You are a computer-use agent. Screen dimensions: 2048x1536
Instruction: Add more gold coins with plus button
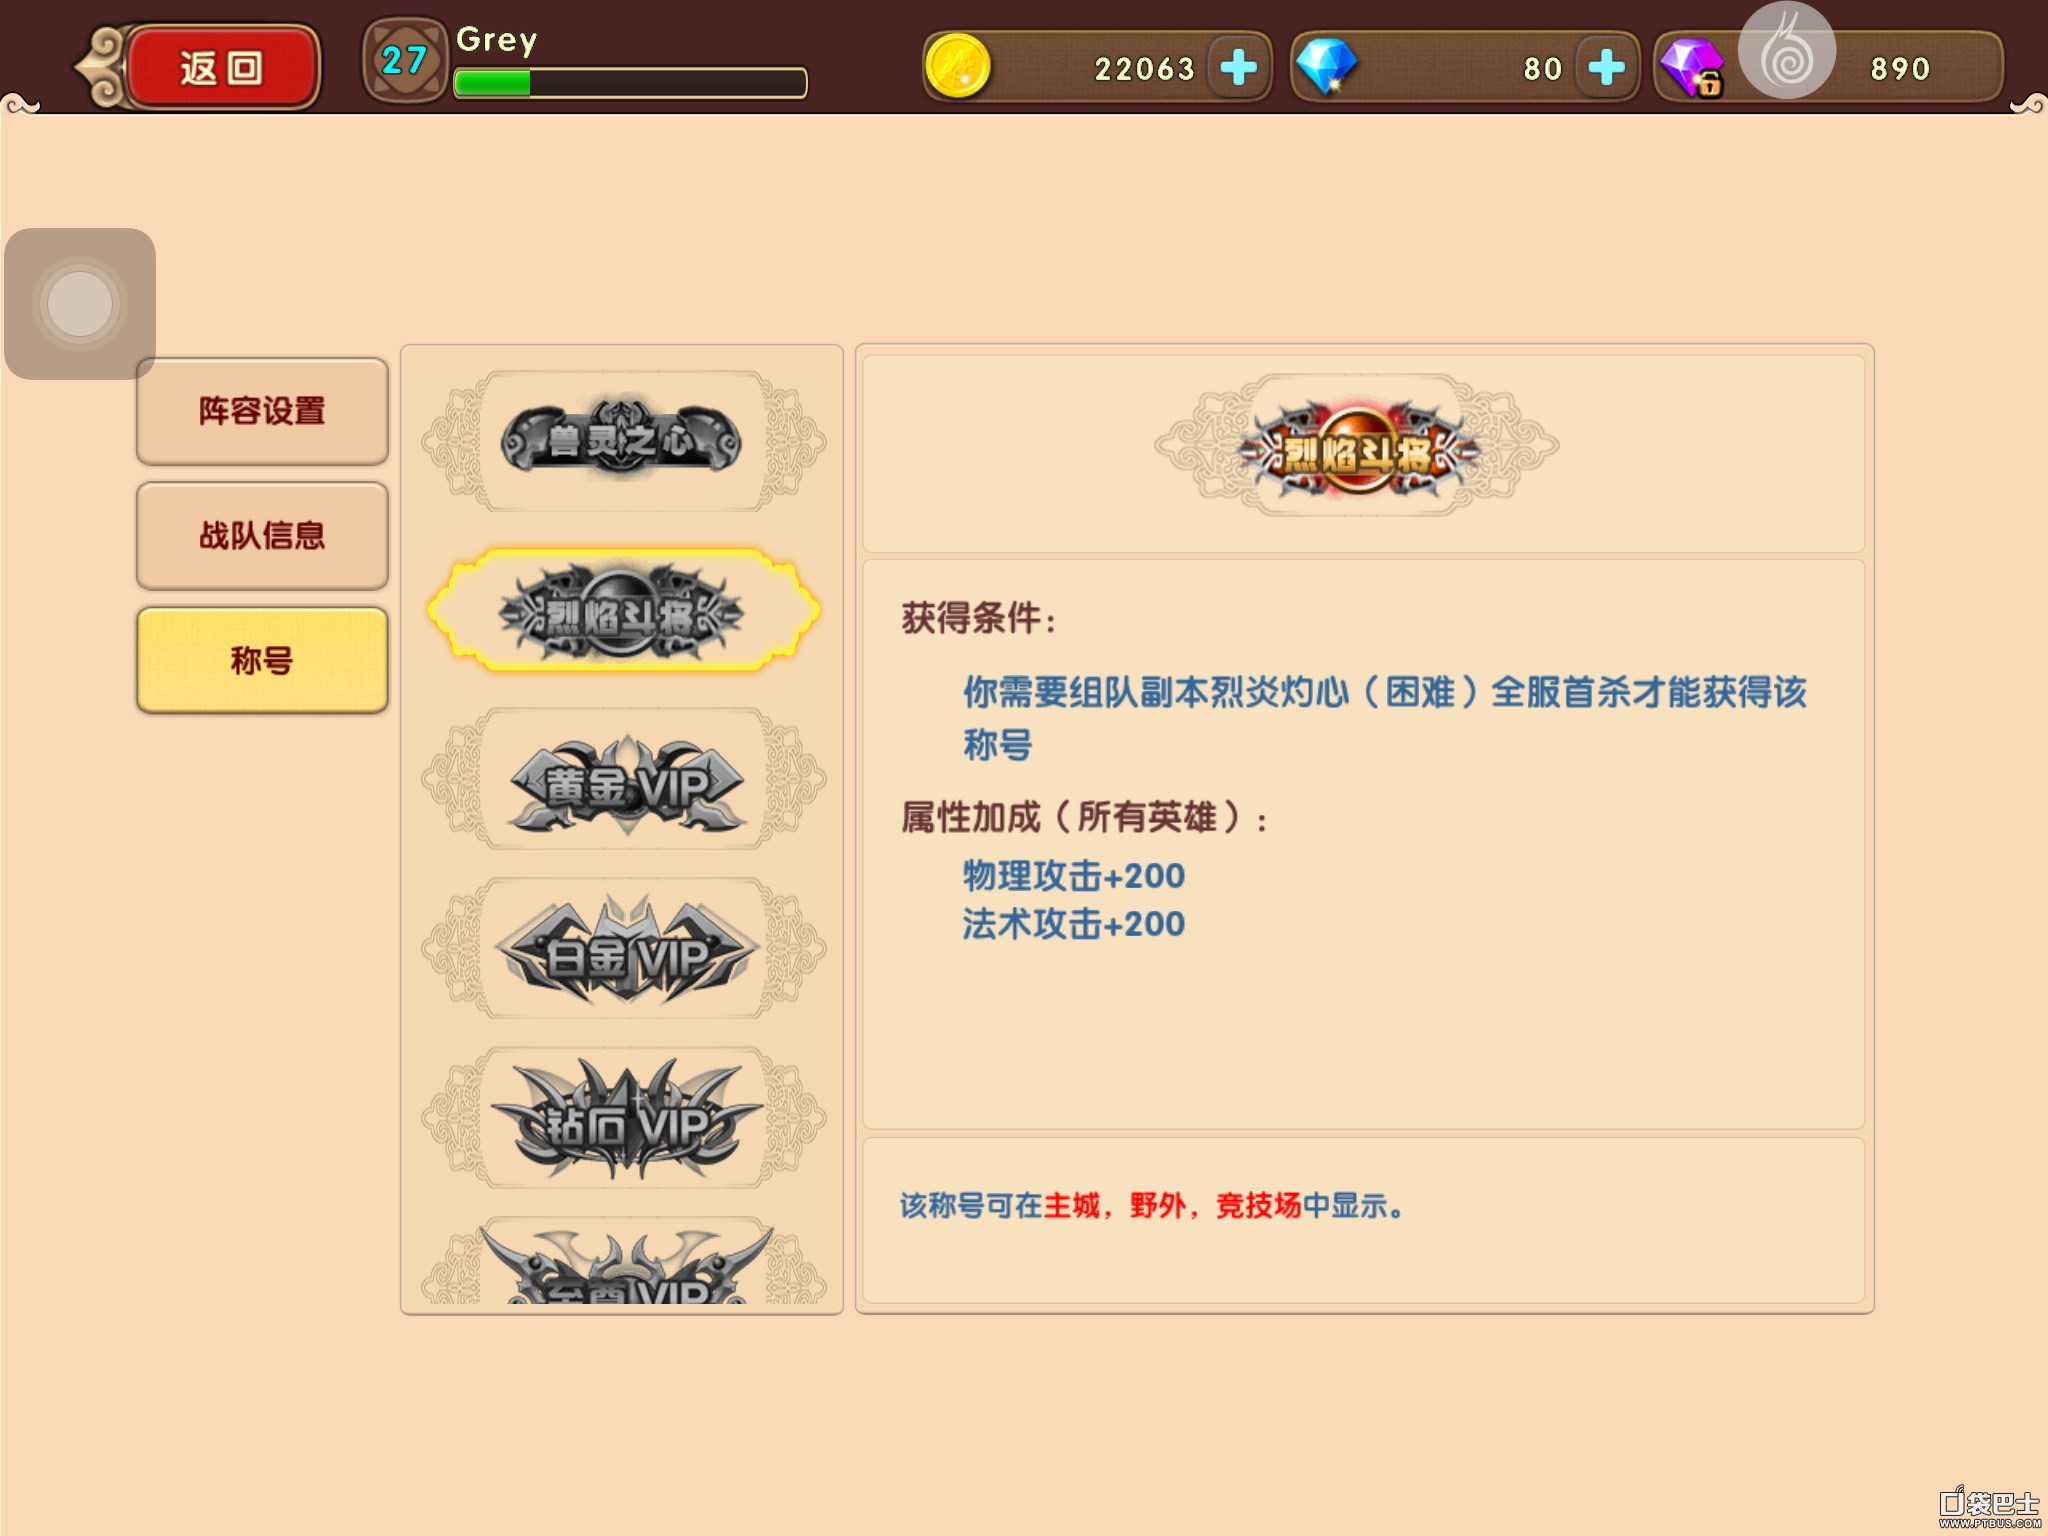tap(1238, 68)
